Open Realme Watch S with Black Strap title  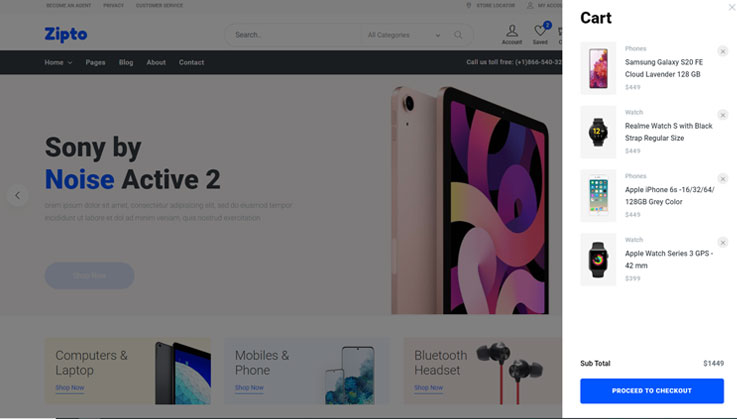(x=668, y=132)
